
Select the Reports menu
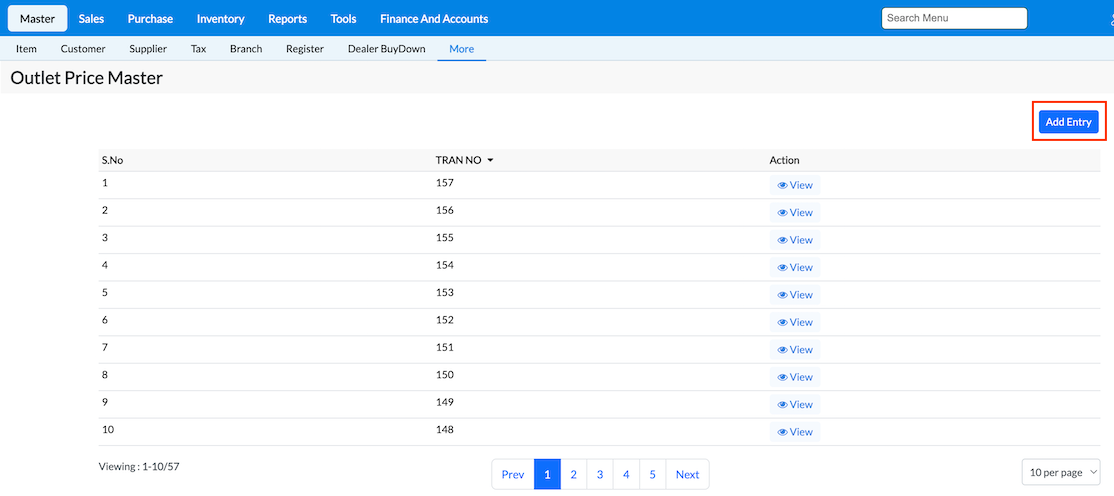(x=287, y=19)
